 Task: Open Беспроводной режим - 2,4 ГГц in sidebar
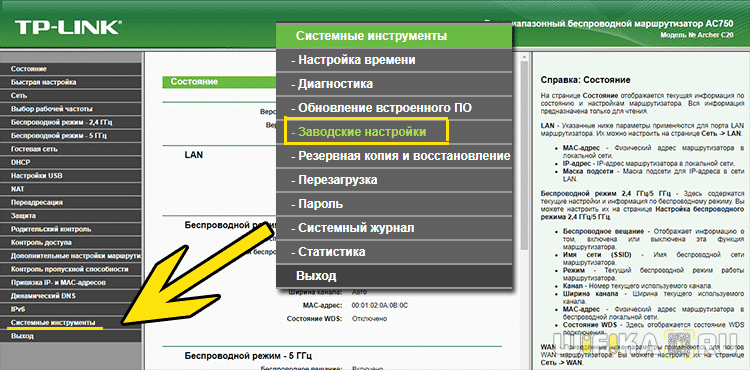(x=71, y=122)
